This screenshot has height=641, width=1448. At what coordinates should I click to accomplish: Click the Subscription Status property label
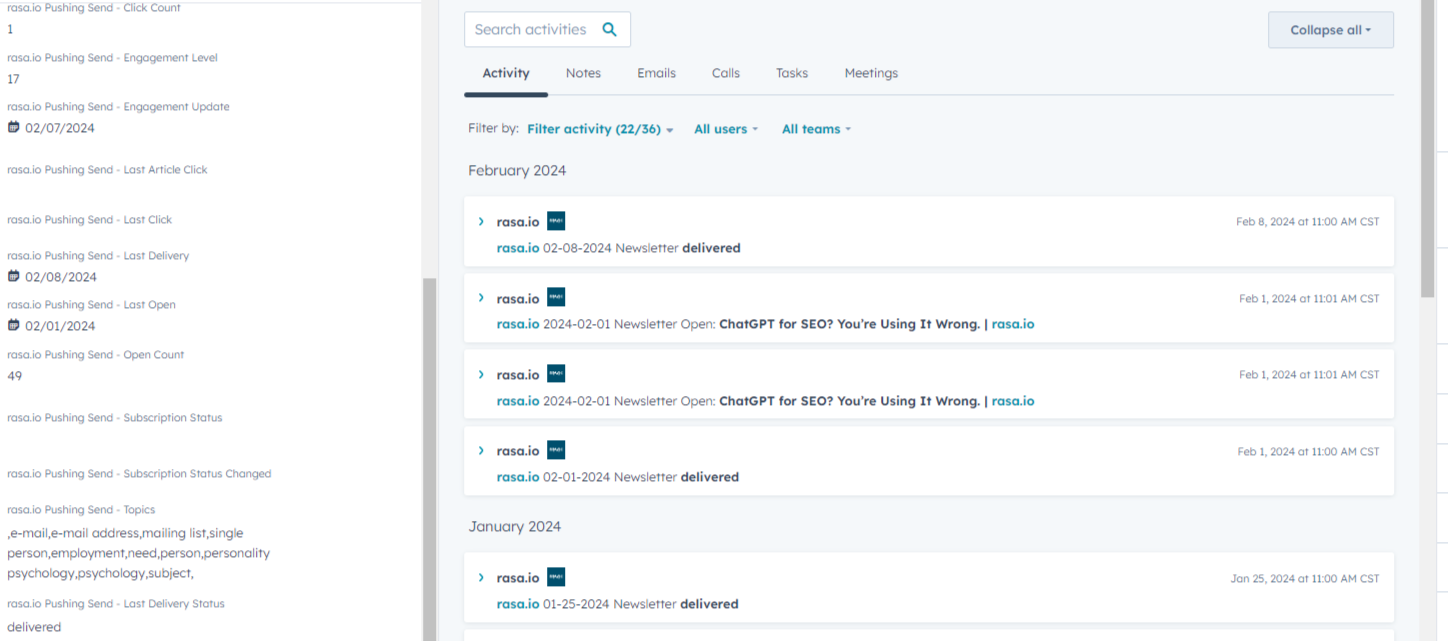[x=115, y=418]
